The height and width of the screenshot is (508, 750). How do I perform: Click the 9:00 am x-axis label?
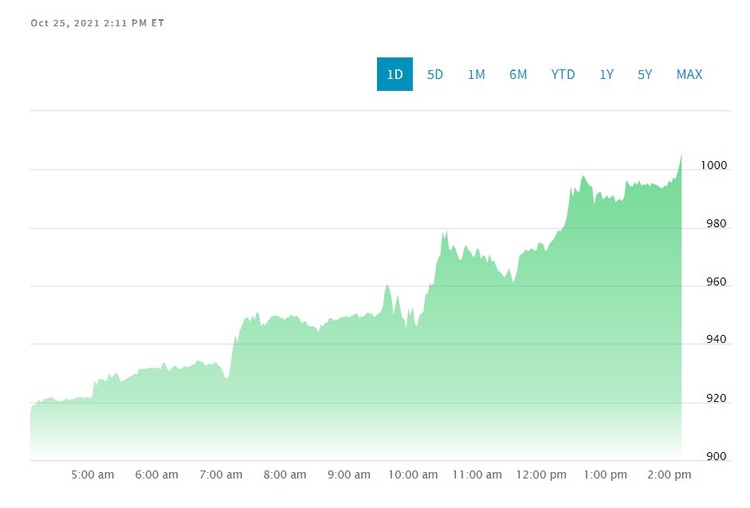(x=349, y=475)
